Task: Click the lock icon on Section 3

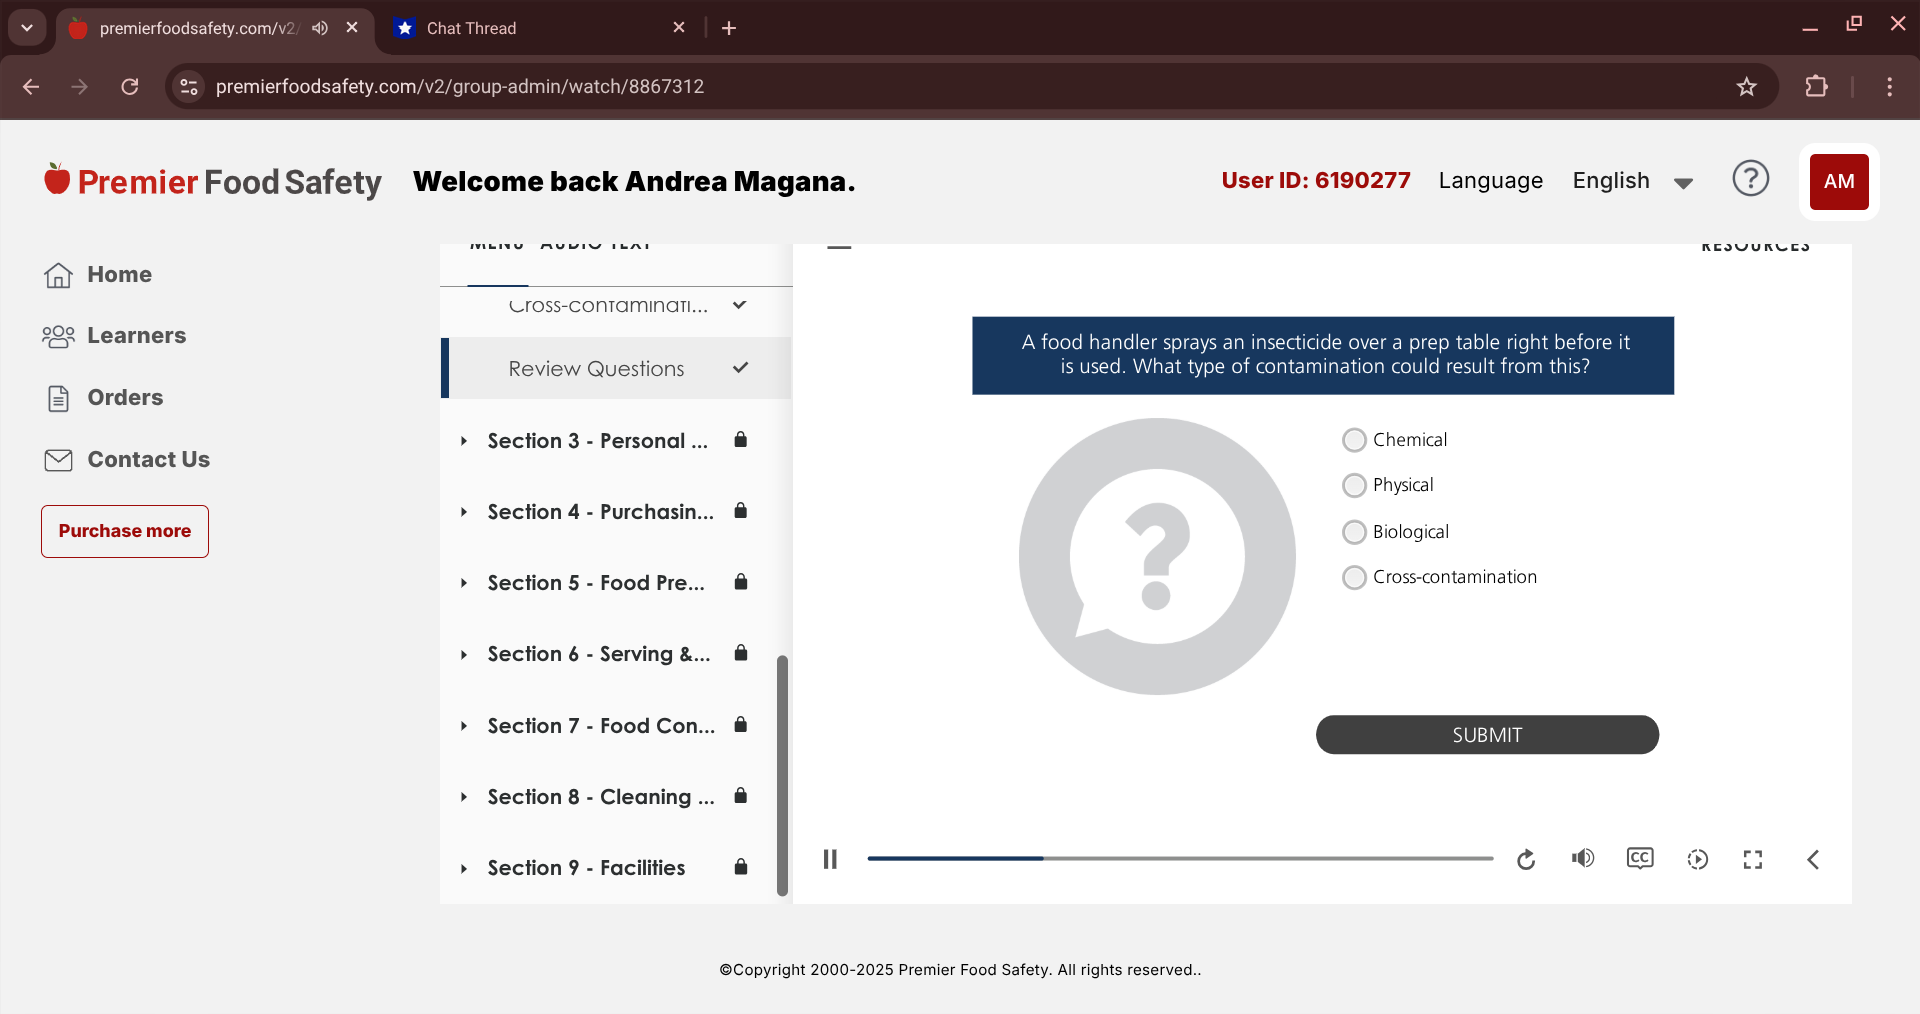Action: [741, 440]
